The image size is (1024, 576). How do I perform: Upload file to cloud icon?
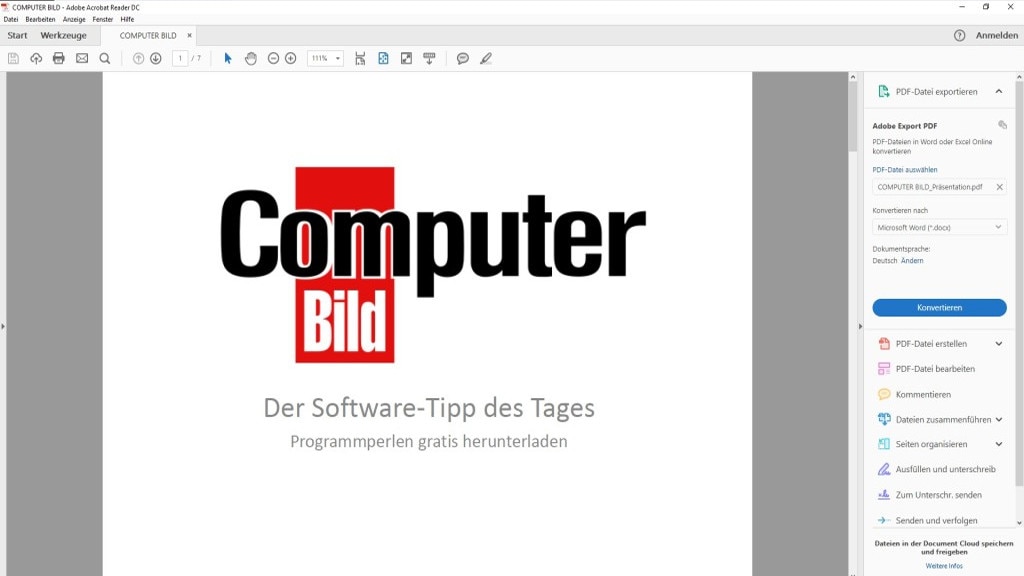pyautogui.click(x=36, y=59)
